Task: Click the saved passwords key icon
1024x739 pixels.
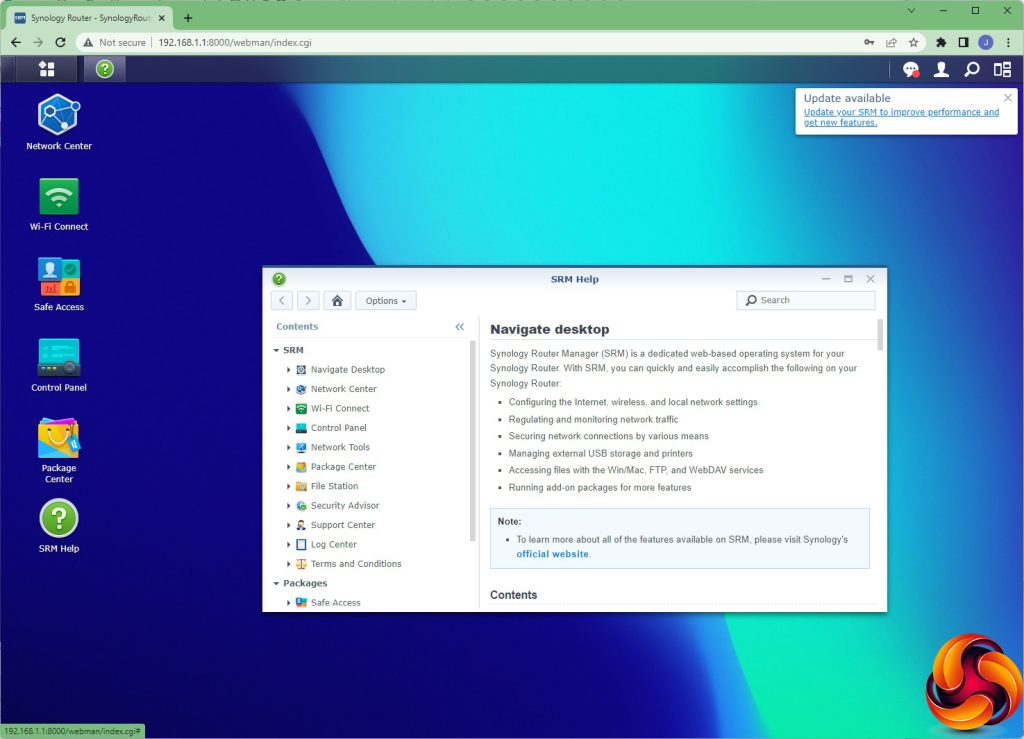Action: [x=869, y=42]
